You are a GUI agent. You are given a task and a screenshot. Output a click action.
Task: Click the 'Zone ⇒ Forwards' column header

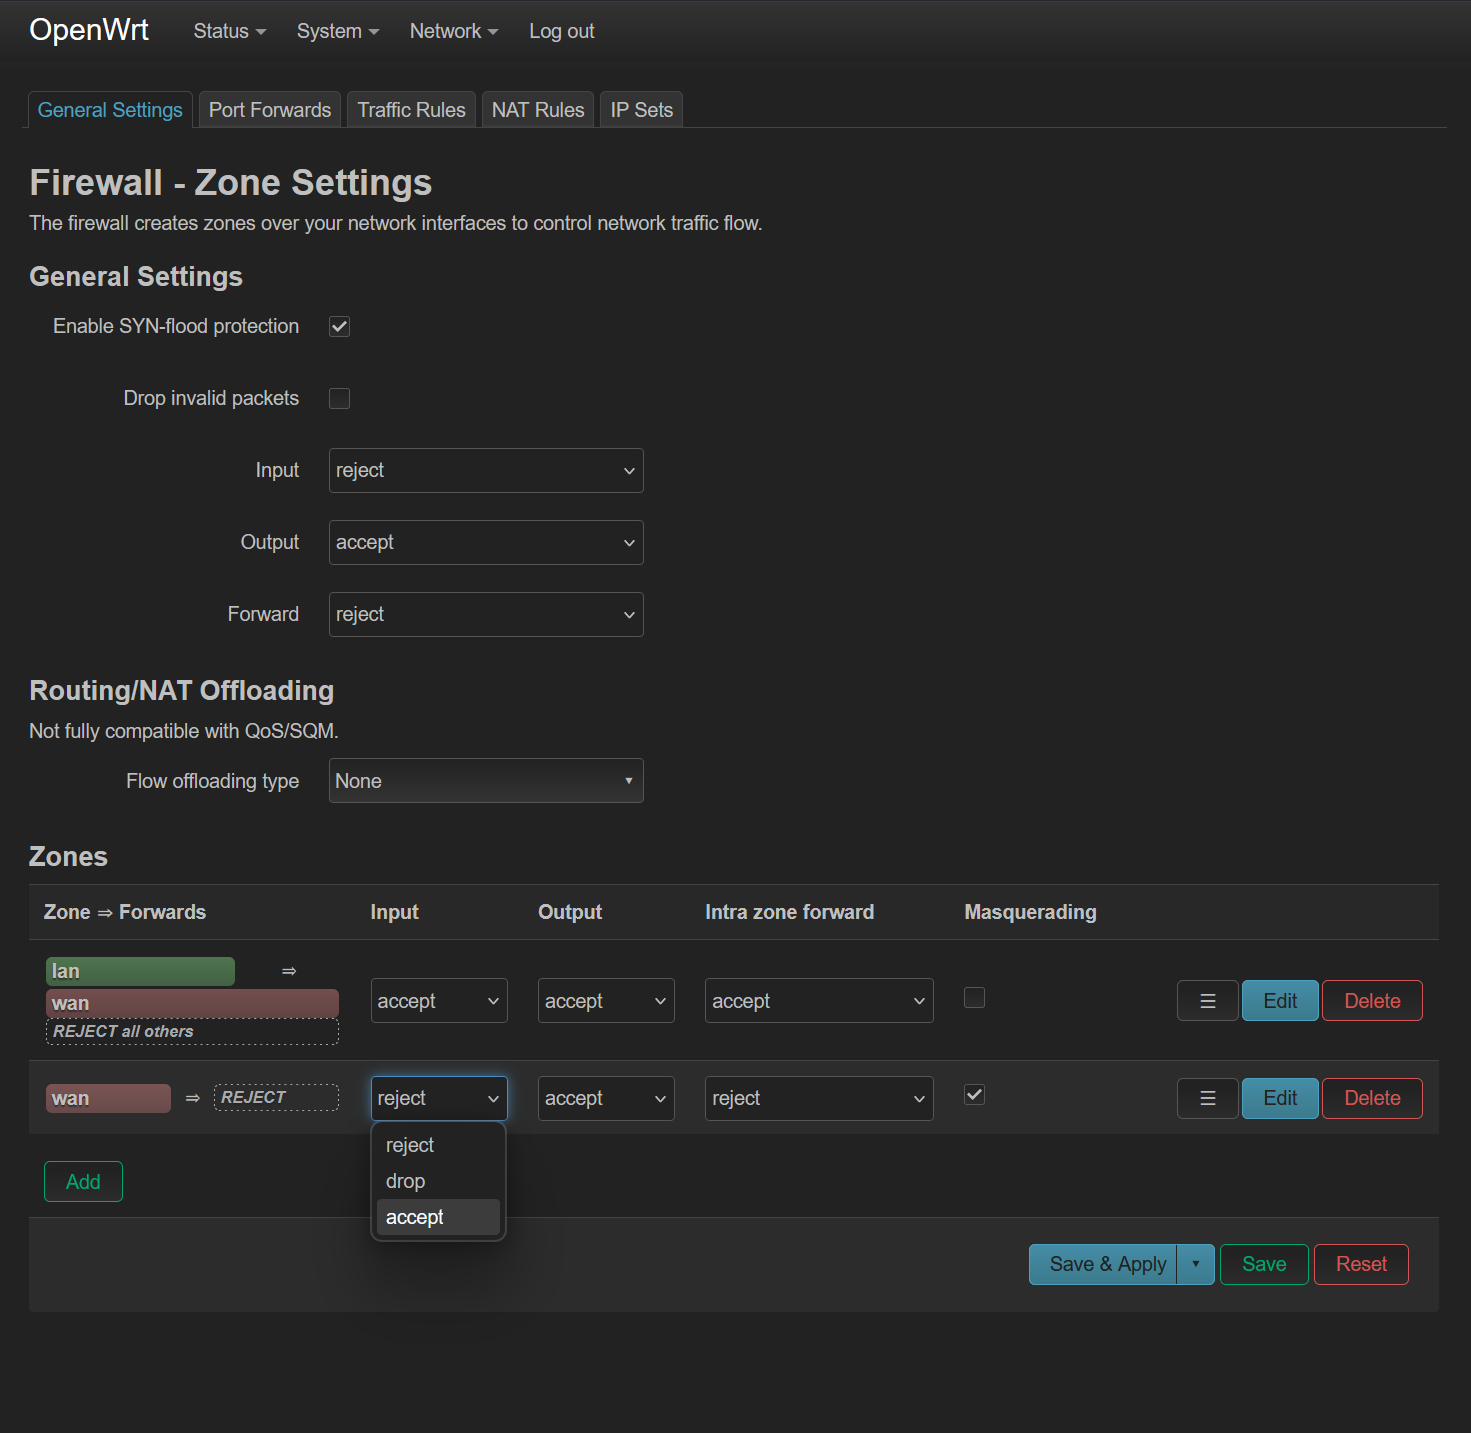125,912
